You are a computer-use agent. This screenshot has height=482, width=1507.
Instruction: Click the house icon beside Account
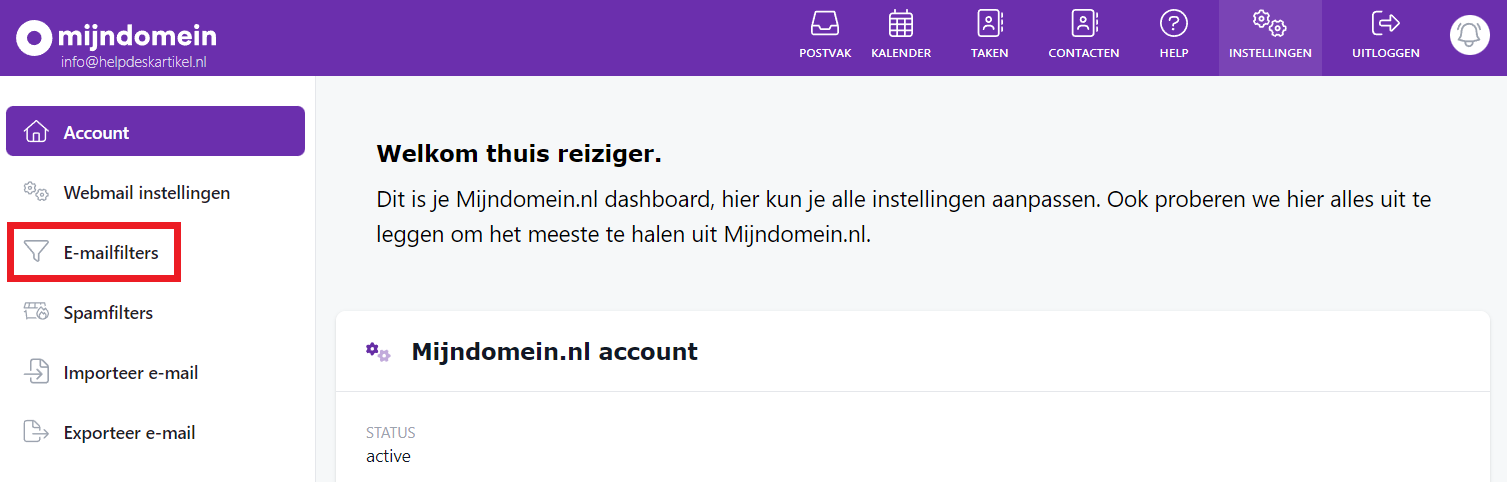pyautogui.click(x=36, y=132)
